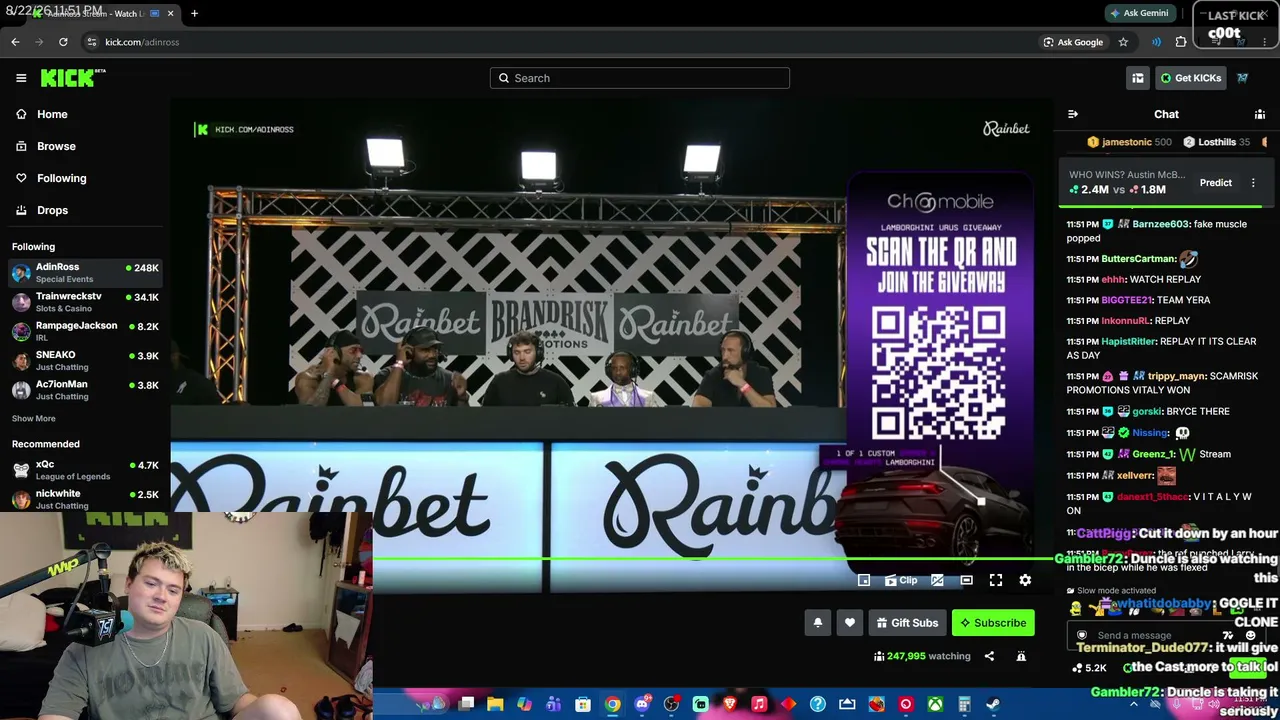Expand the Following list with Show more
The image size is (1280, 720).
[x=34, y=418]
